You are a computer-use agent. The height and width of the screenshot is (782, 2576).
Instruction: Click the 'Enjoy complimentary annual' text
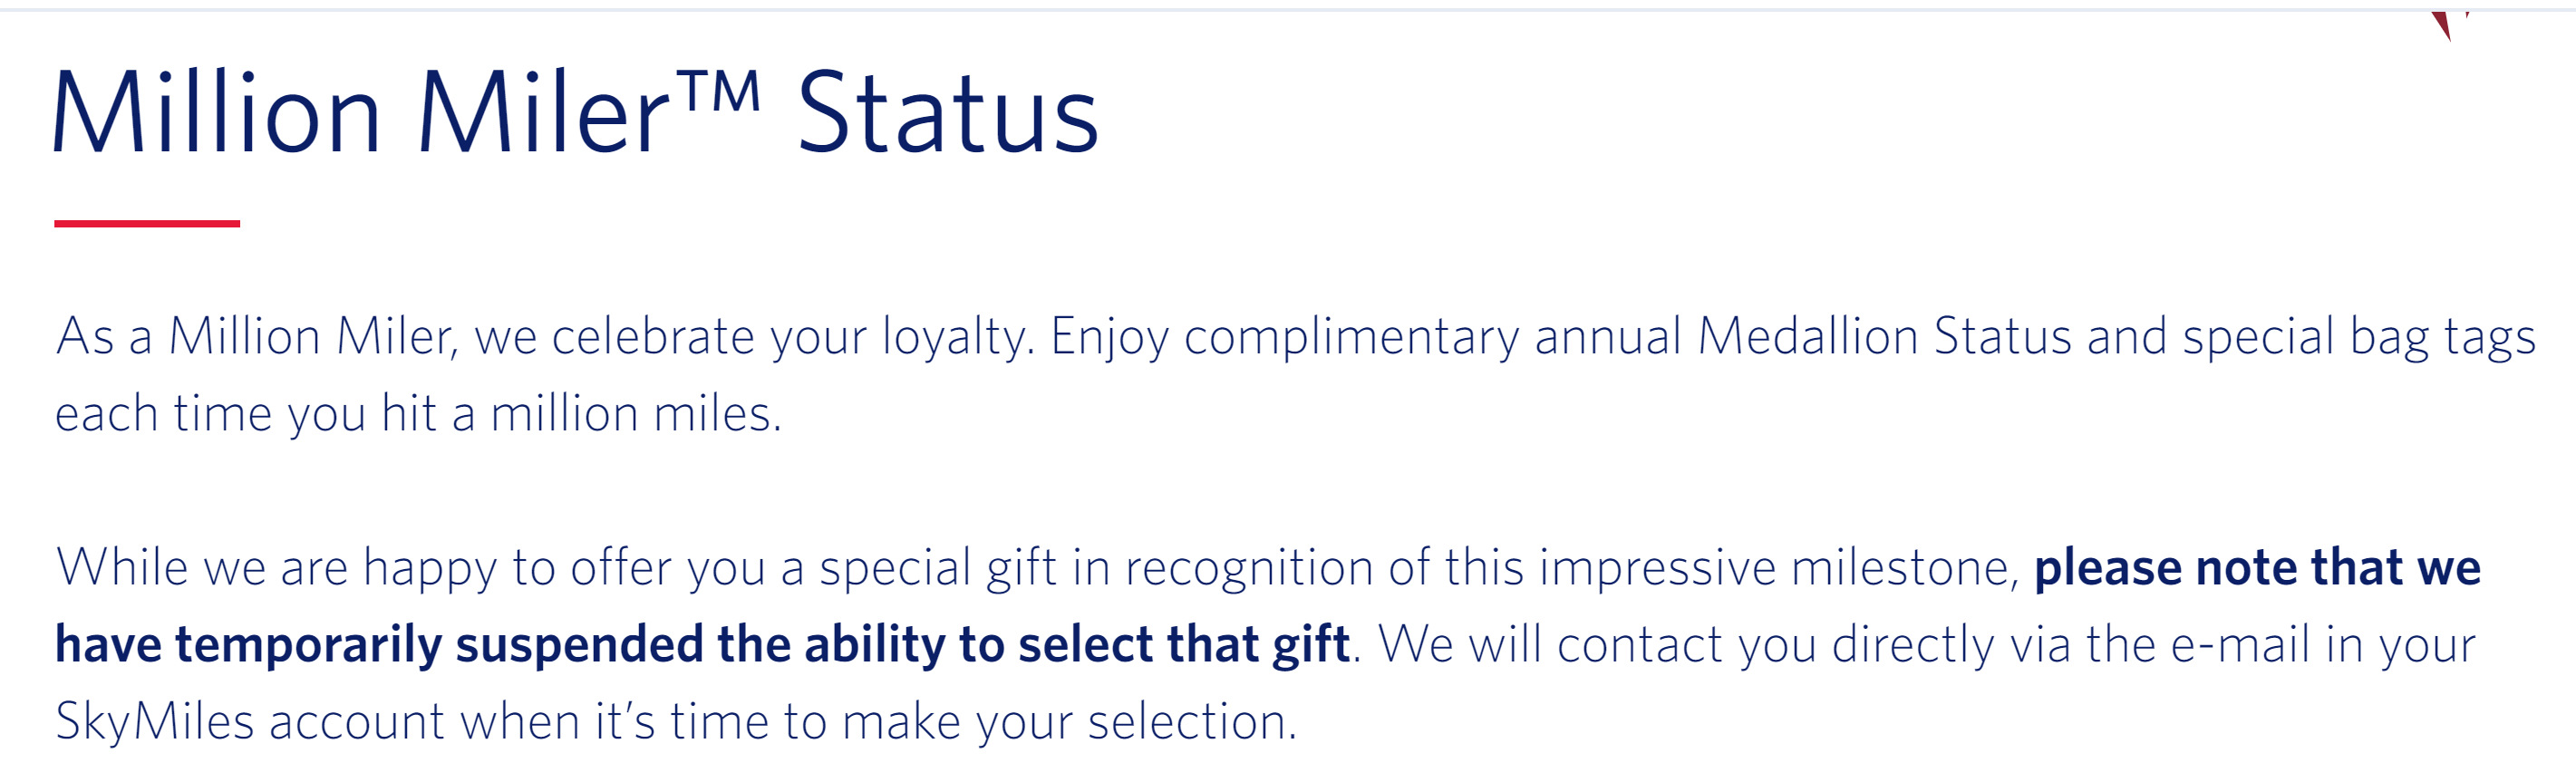(1364, 337)
